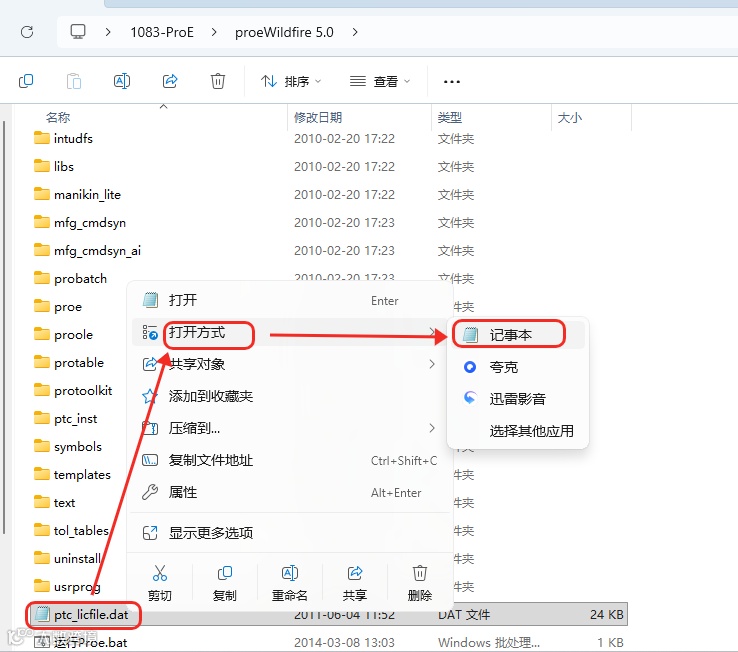The height and width of the screenshot is (652, 738).
Task: Open the three-dots more options menu
Action: pos(452,82)
